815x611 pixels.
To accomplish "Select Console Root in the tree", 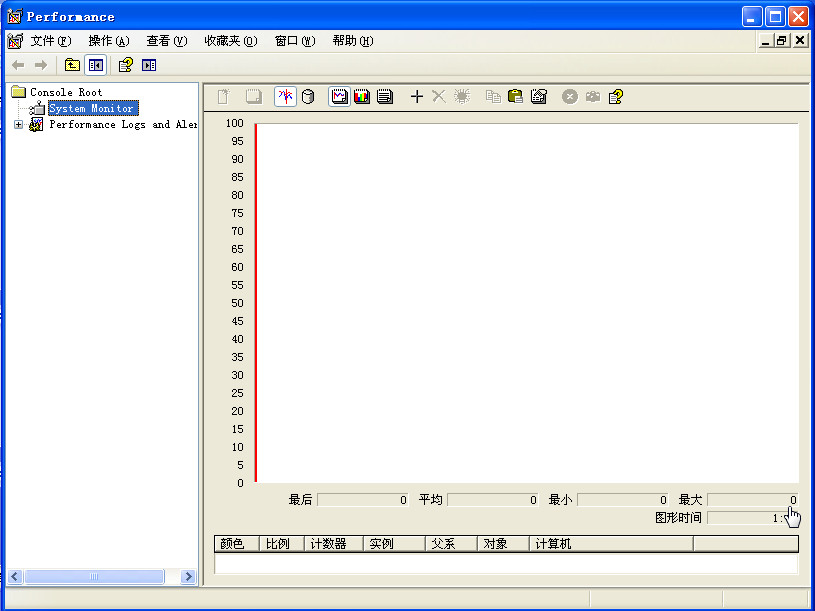I will click(66, 92).
